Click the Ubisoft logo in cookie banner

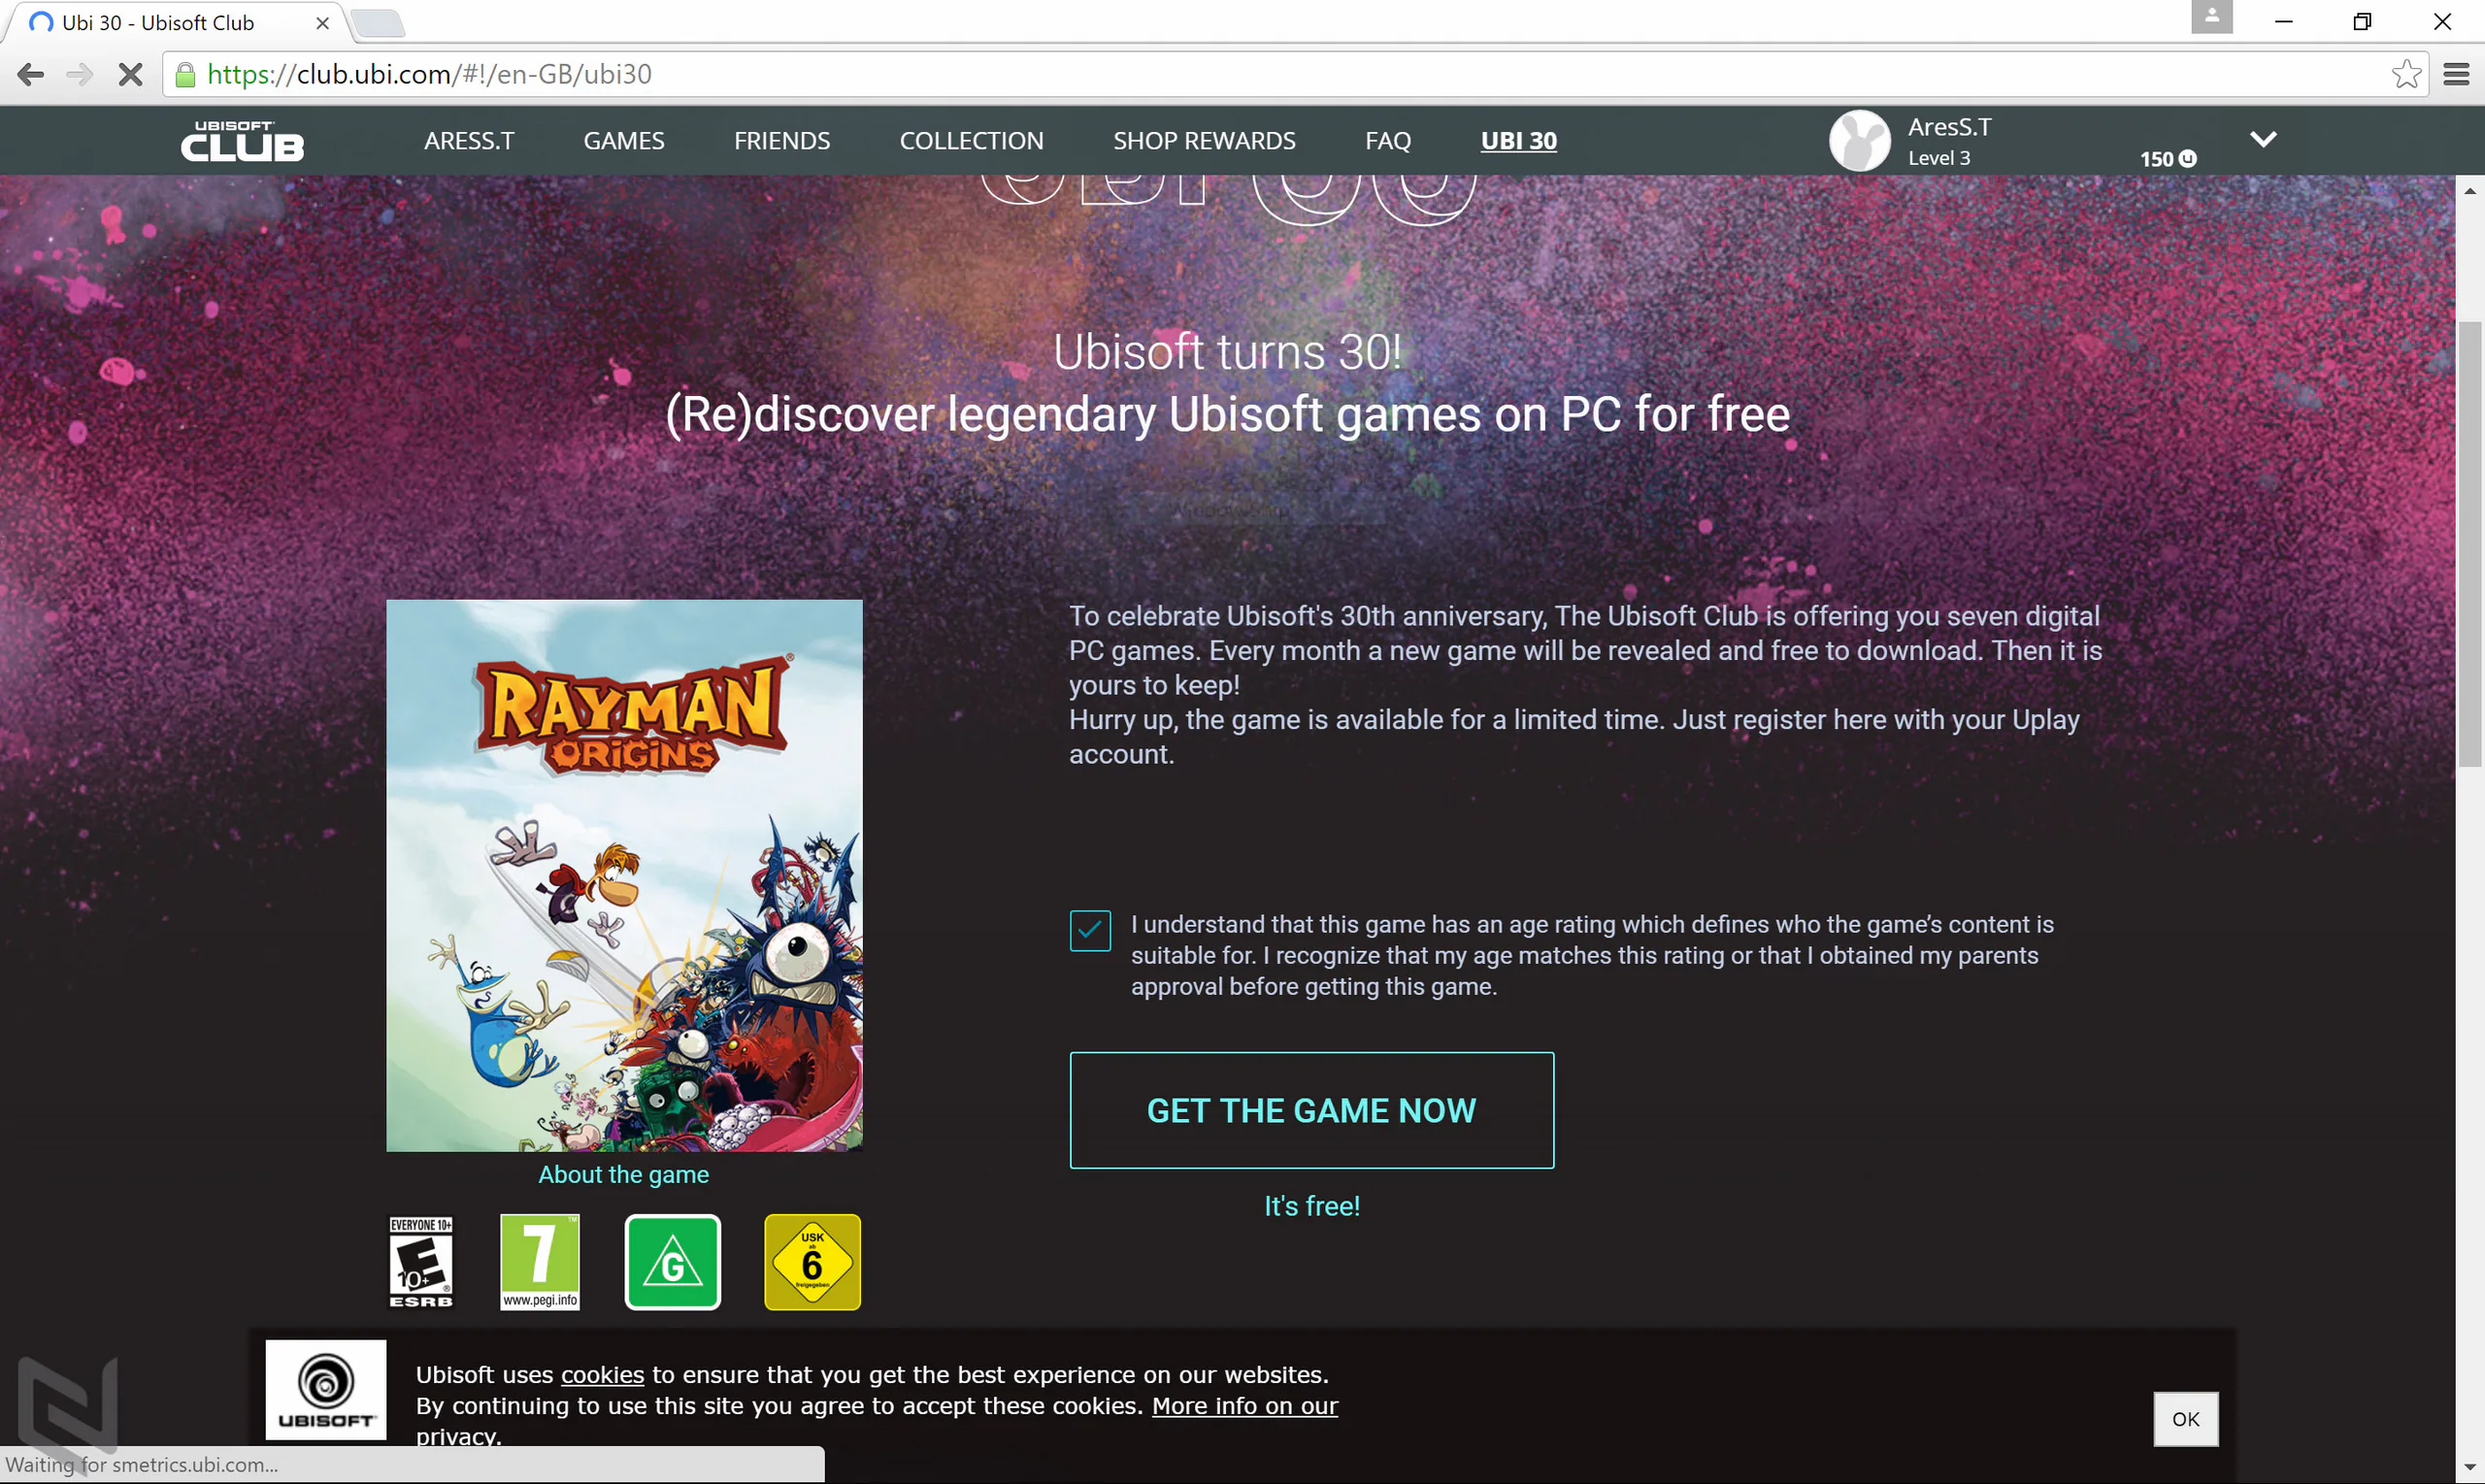pos(326,1390)
